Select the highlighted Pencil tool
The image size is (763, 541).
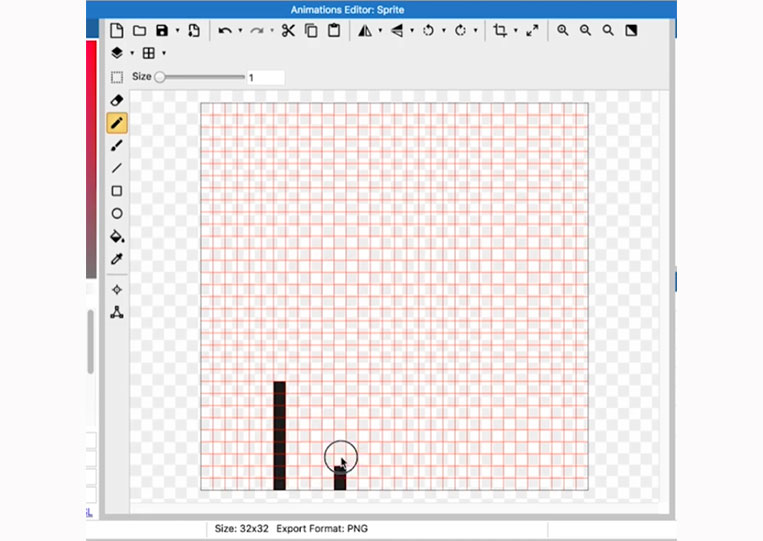[x=117, y=123]
